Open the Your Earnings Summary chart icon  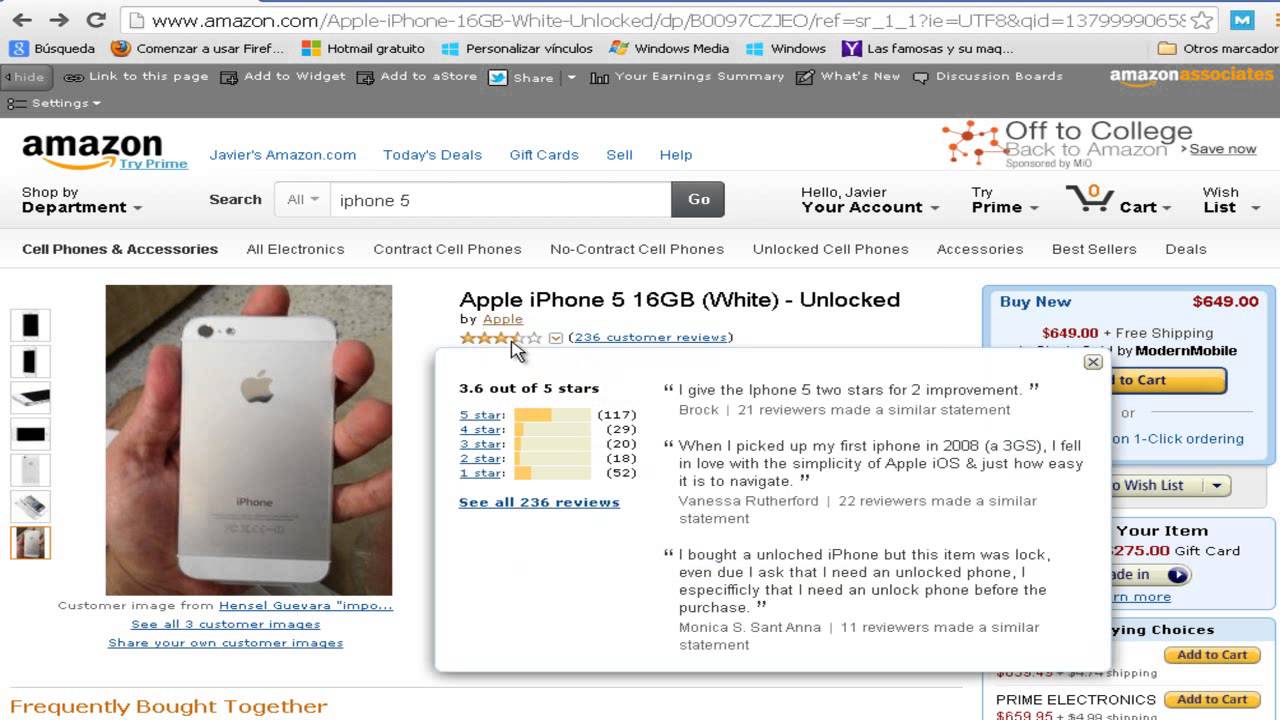pyautogui.click(x=599, y=77)
